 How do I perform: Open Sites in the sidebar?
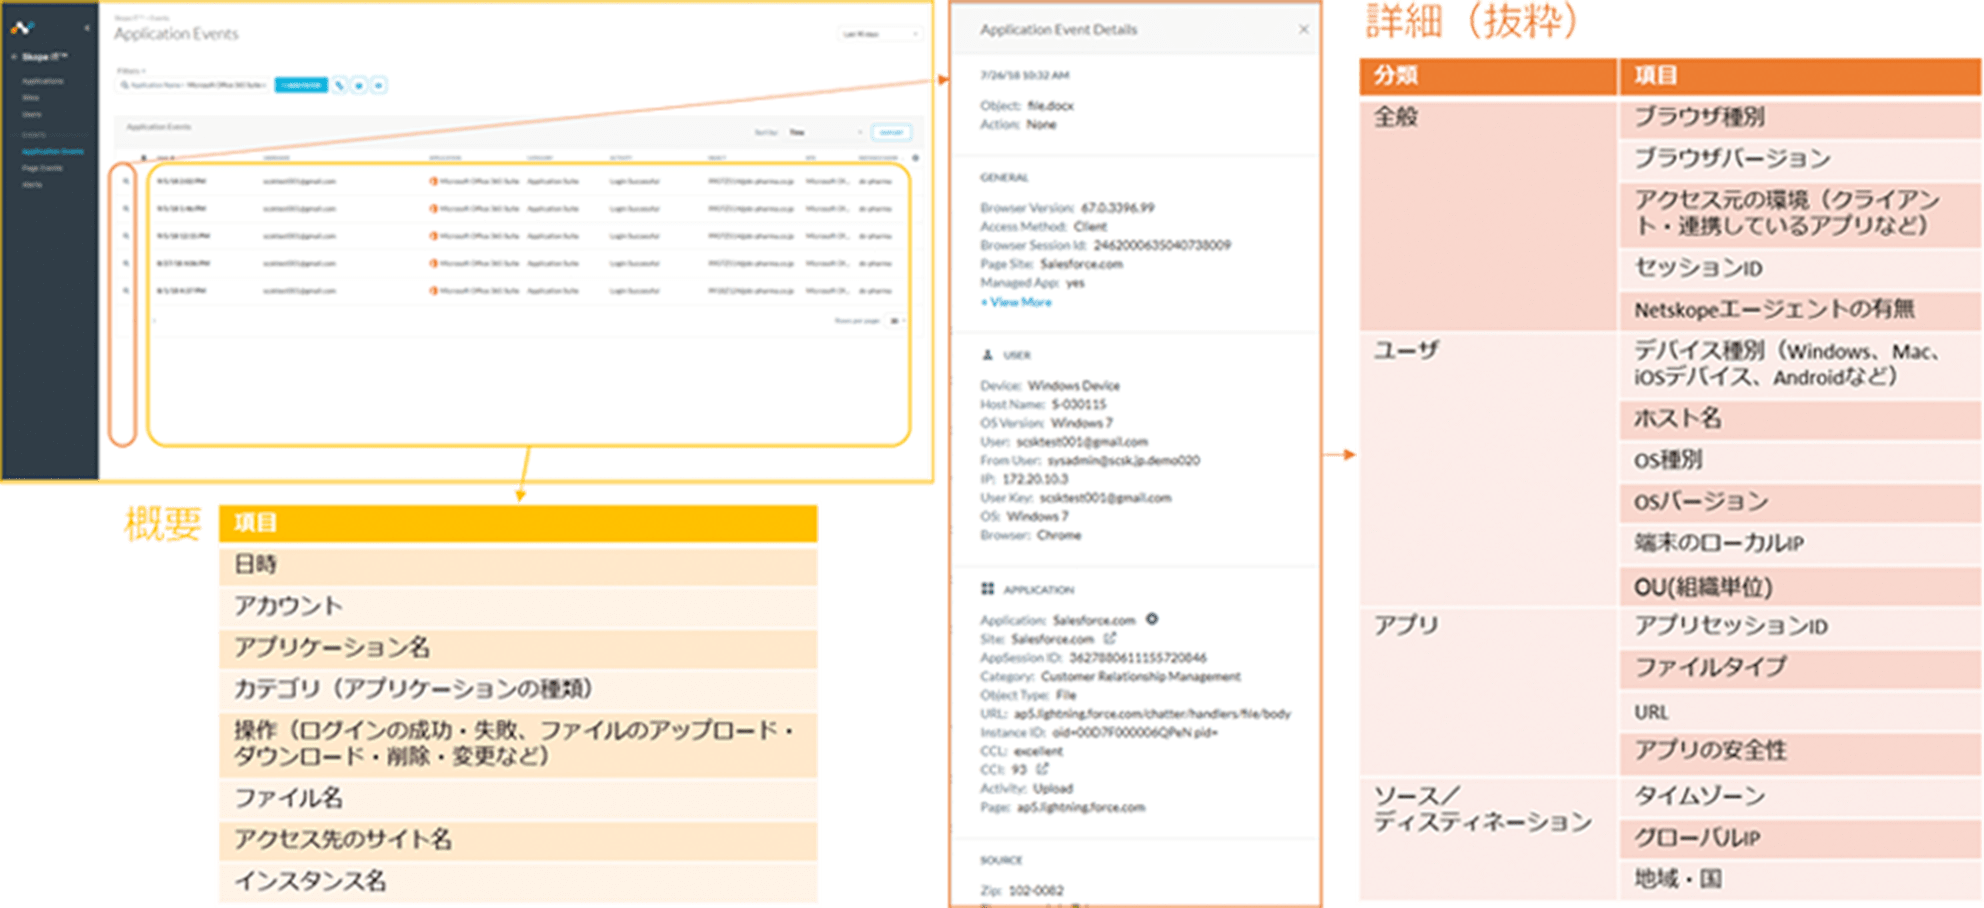point(31,98)
